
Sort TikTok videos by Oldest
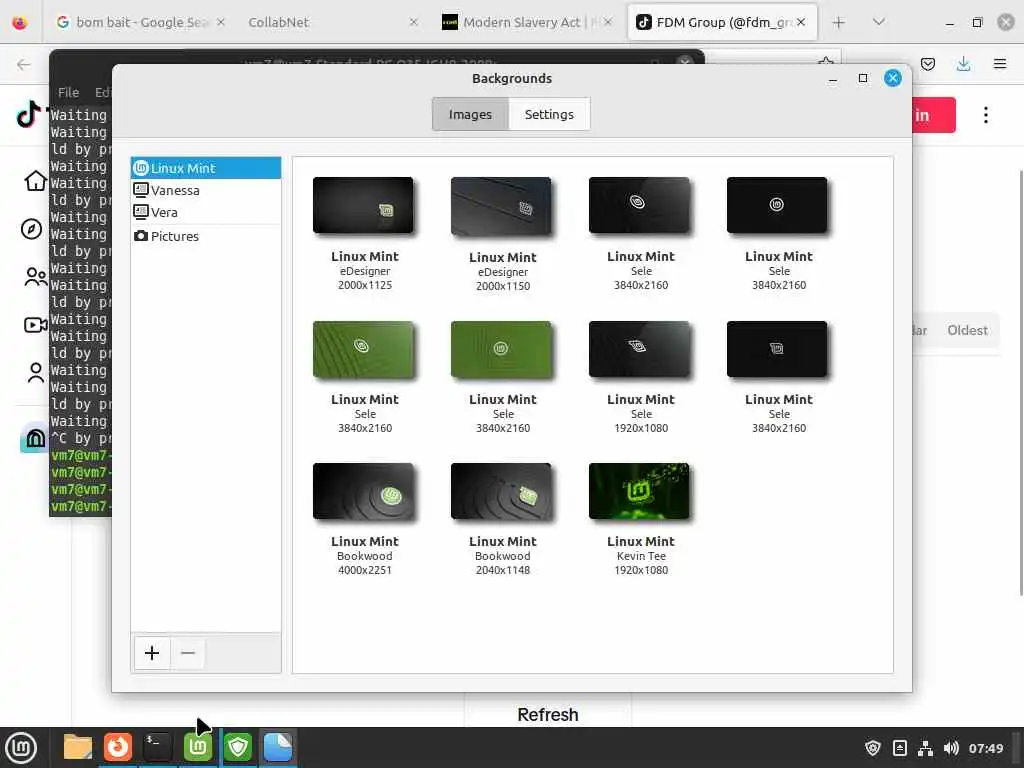[967, 330]
